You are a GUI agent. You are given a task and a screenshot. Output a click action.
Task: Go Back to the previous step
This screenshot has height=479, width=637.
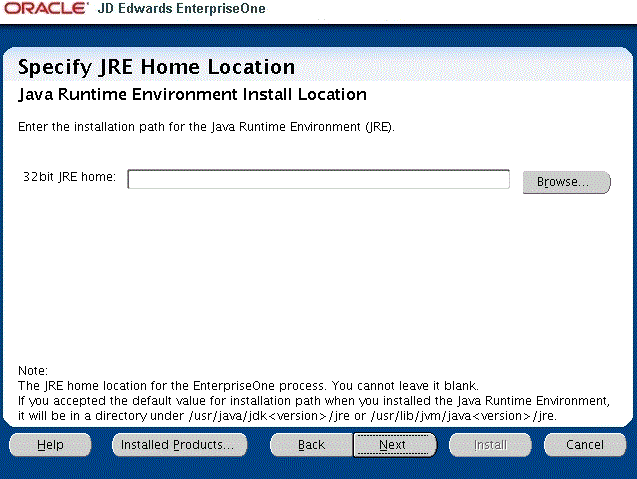click(311, 445)
